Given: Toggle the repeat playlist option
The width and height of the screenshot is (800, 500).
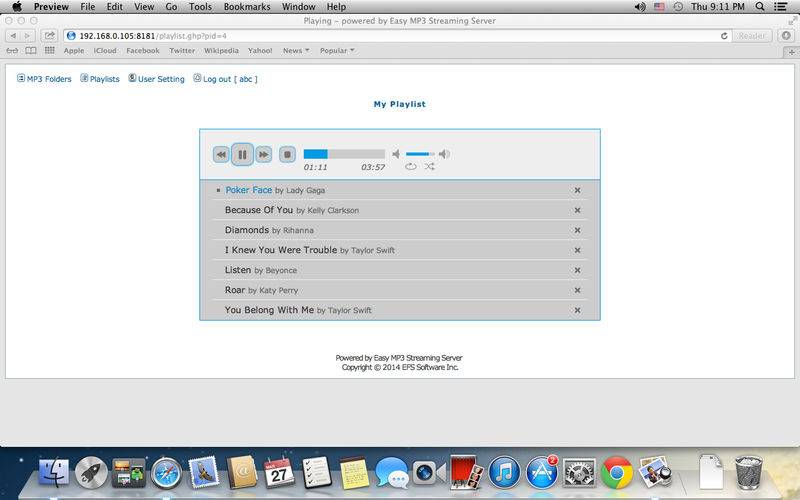Looking at the screenshot, I should (x=410, y=166).
